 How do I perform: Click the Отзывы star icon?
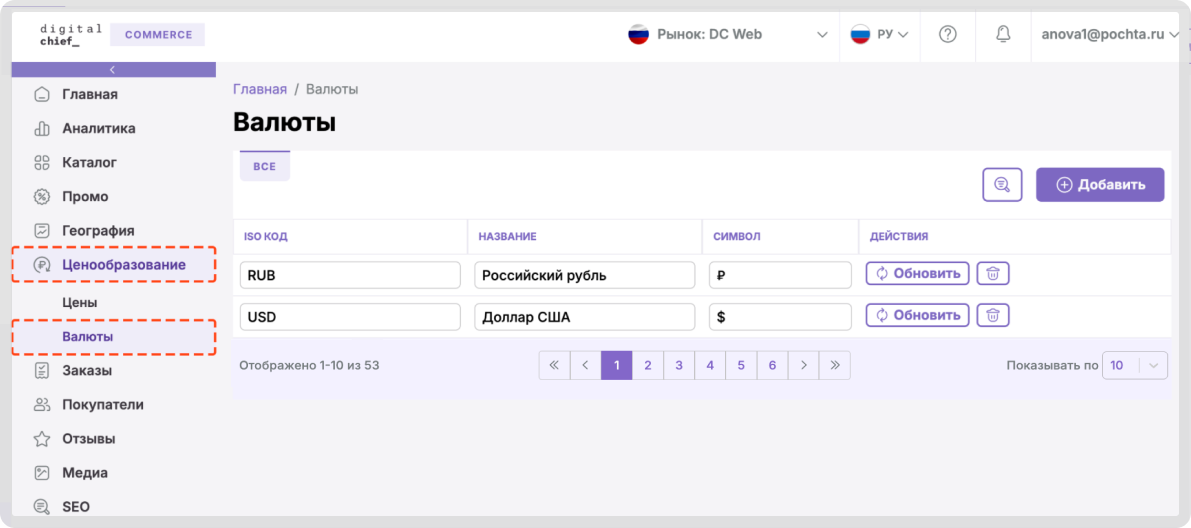pos(43,439)
